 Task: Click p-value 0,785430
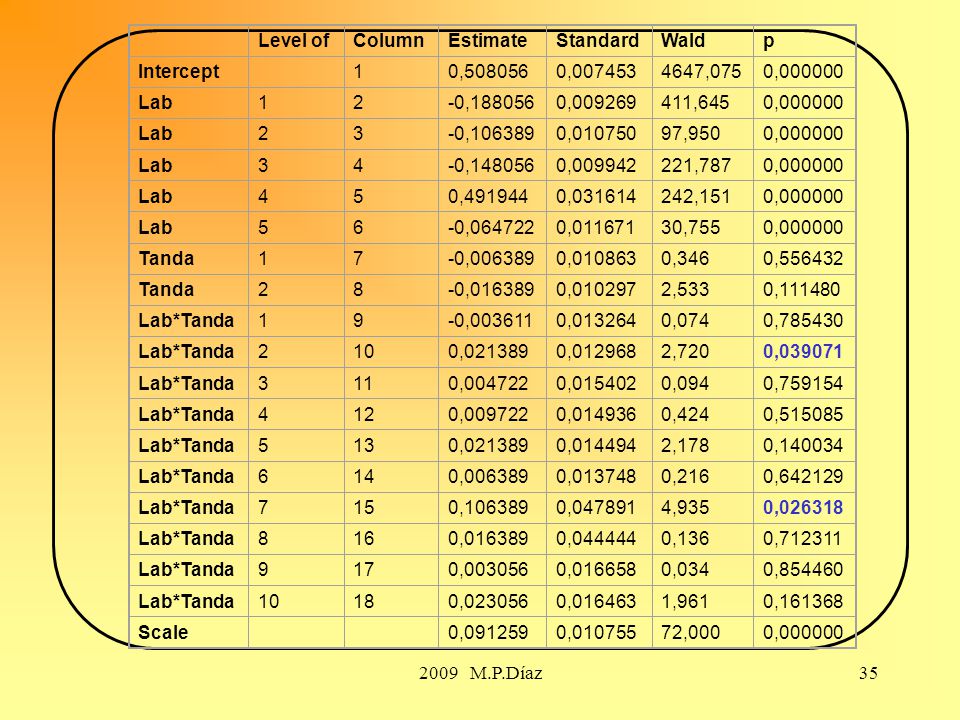pyautogui.click(x=803, y=320)
